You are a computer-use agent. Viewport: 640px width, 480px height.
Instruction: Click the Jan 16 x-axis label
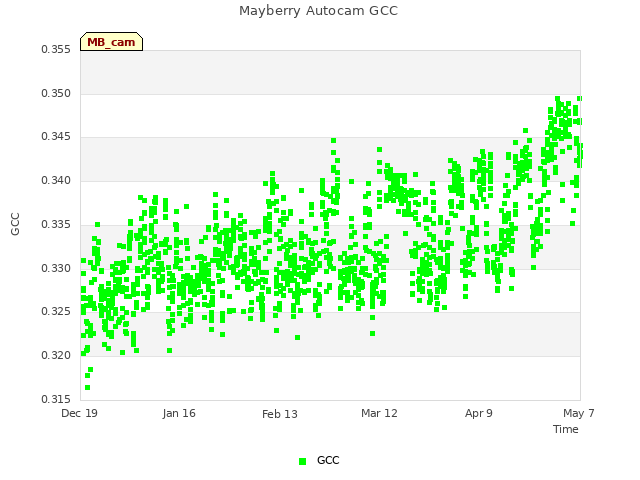coord(179,413)
